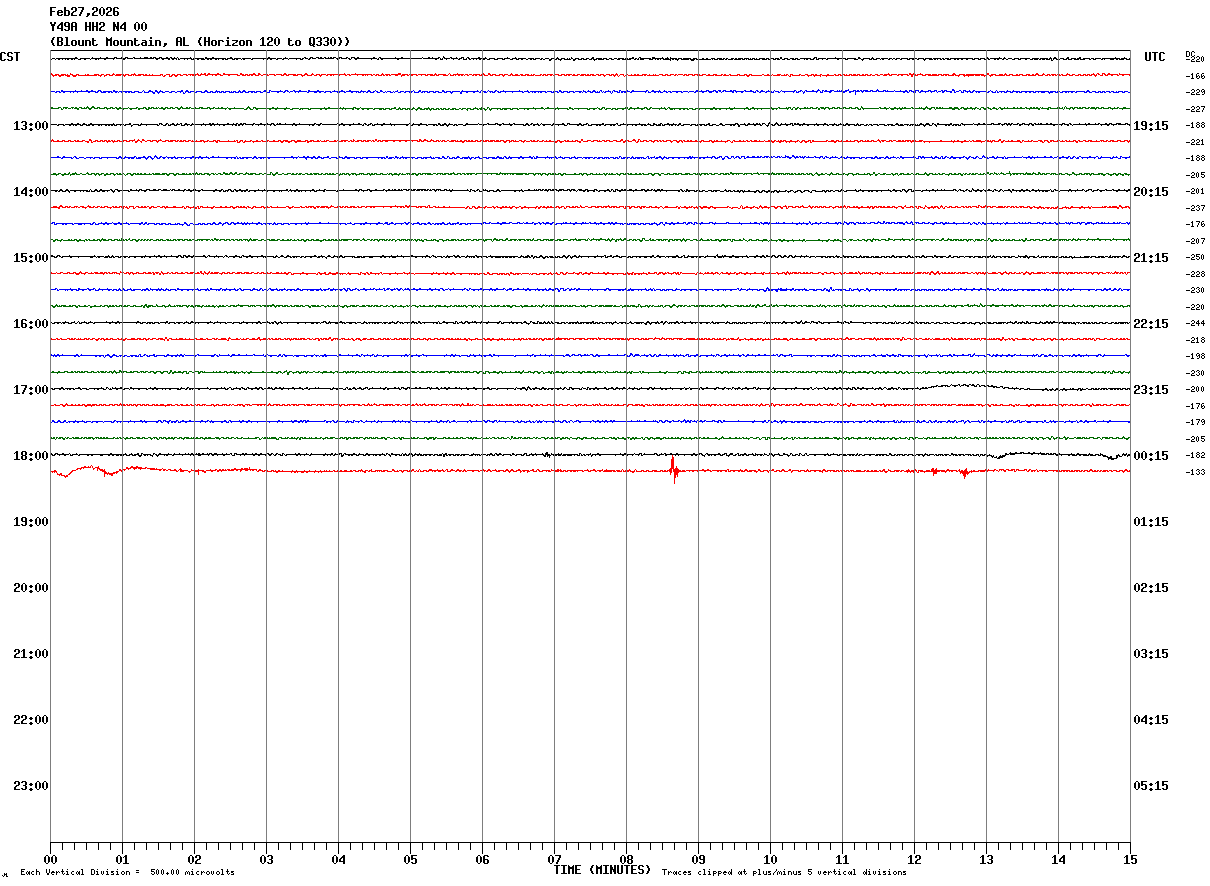Click minute label 08 on the time axis
Viewport: 1210px width, 886px height.
click(x=626, y=859)
